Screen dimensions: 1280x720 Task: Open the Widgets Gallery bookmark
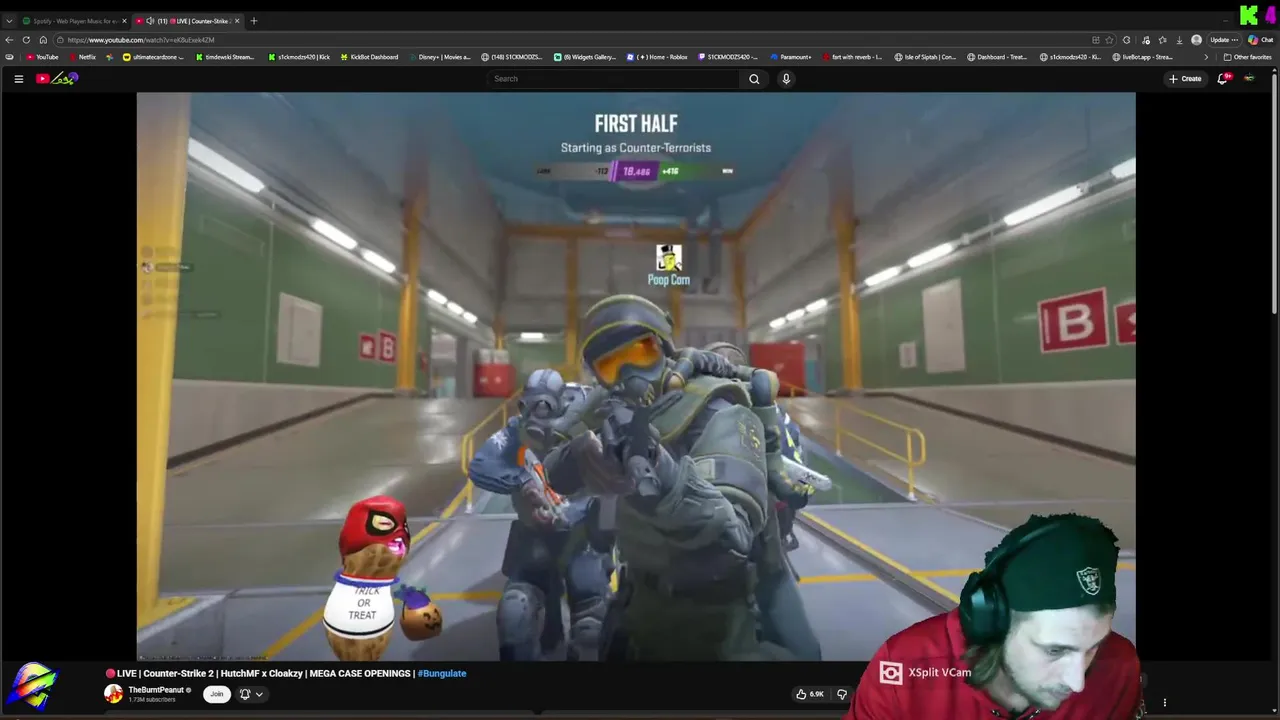[585, 57]
